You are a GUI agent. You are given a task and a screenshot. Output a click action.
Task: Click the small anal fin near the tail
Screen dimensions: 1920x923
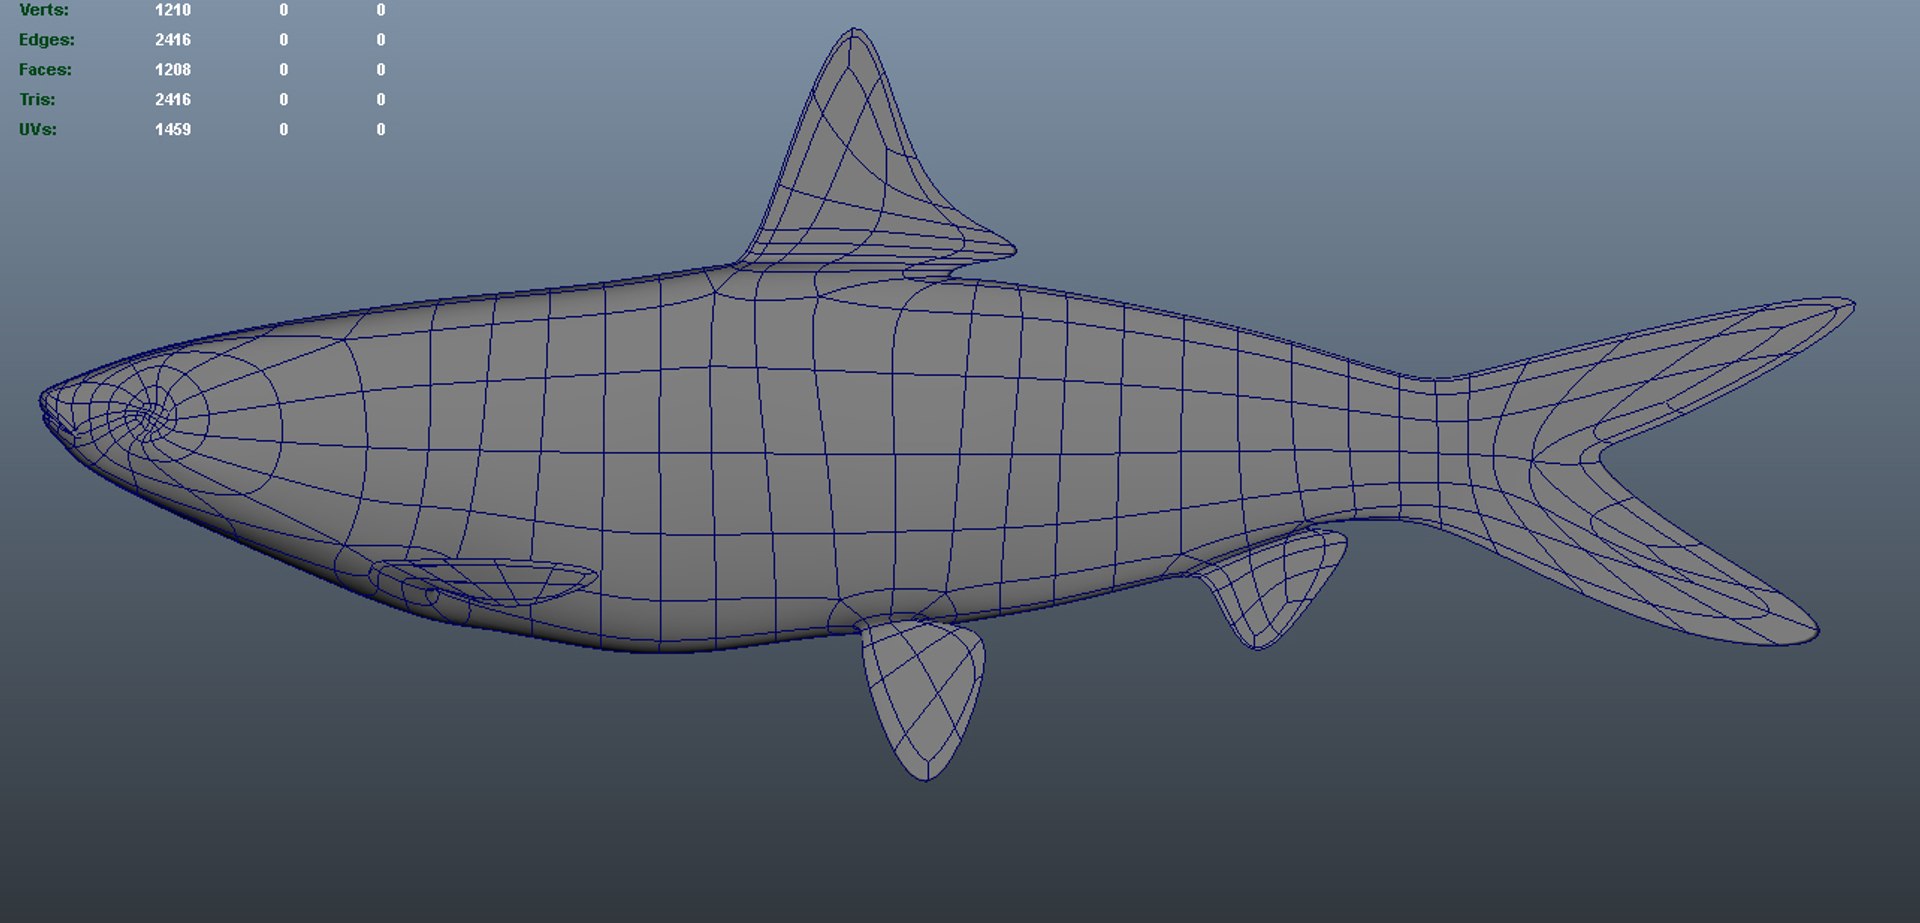1272,588
